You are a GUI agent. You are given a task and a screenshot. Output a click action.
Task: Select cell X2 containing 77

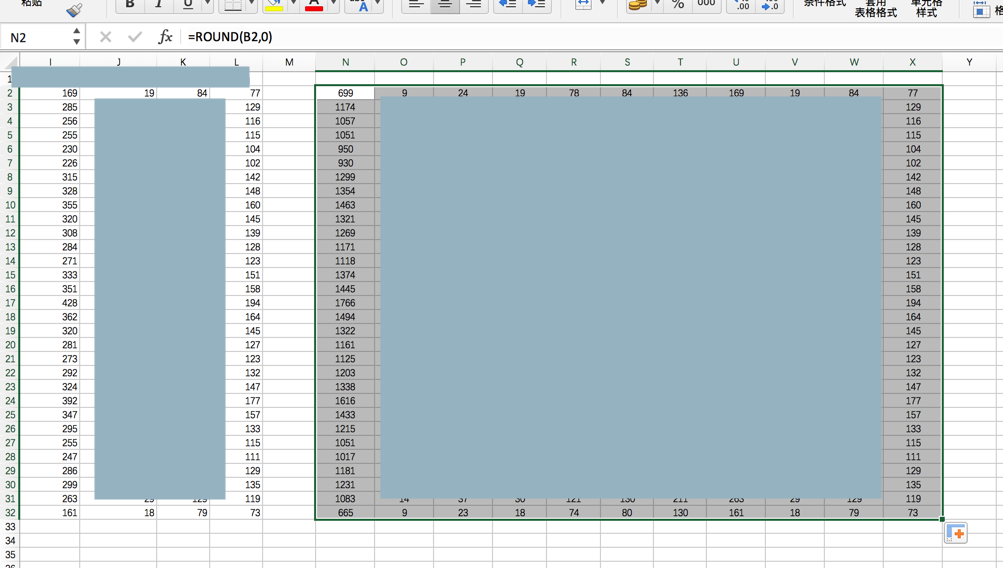913,93
